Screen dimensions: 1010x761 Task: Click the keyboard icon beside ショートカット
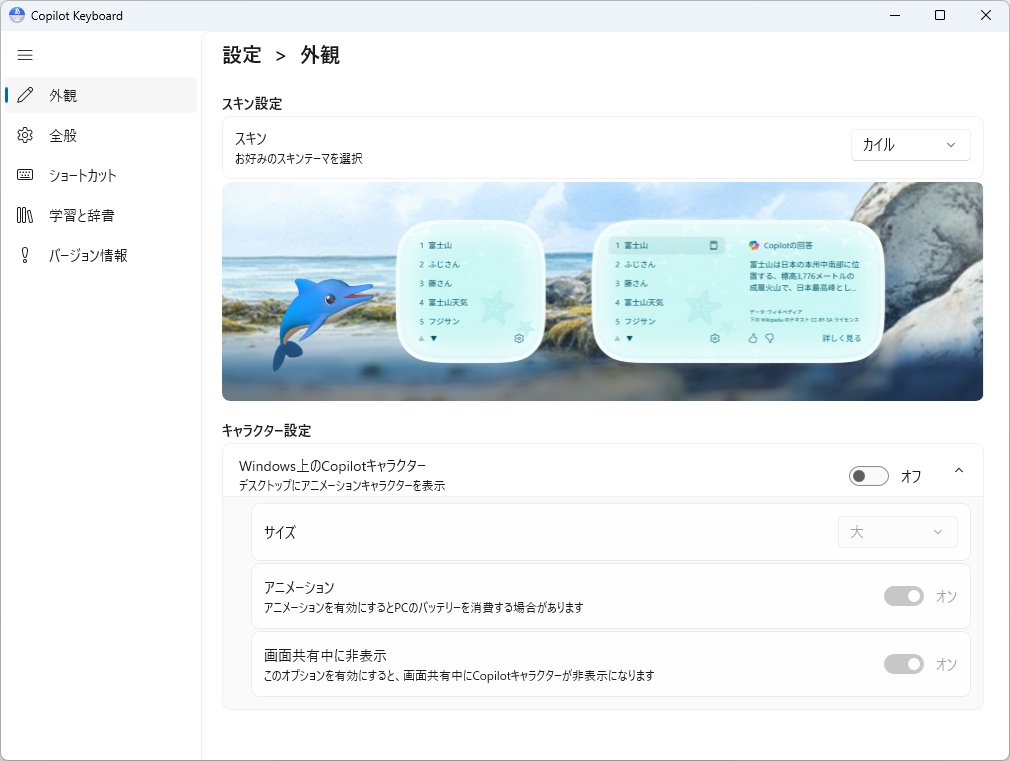(25, 175)
